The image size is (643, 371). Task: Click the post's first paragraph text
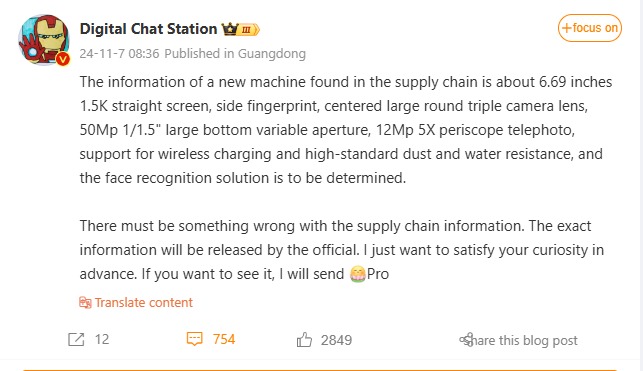[346, 130]
